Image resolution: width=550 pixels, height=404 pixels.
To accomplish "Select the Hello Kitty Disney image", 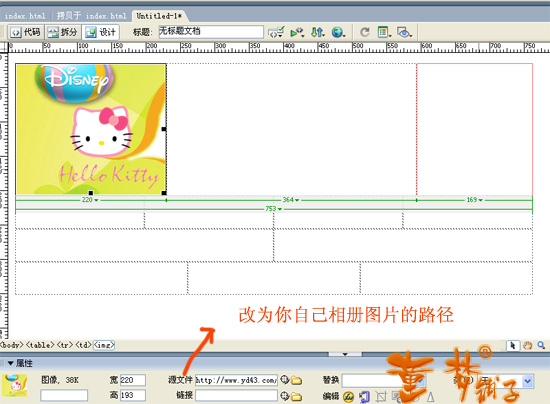I will (x=91, y=129).
